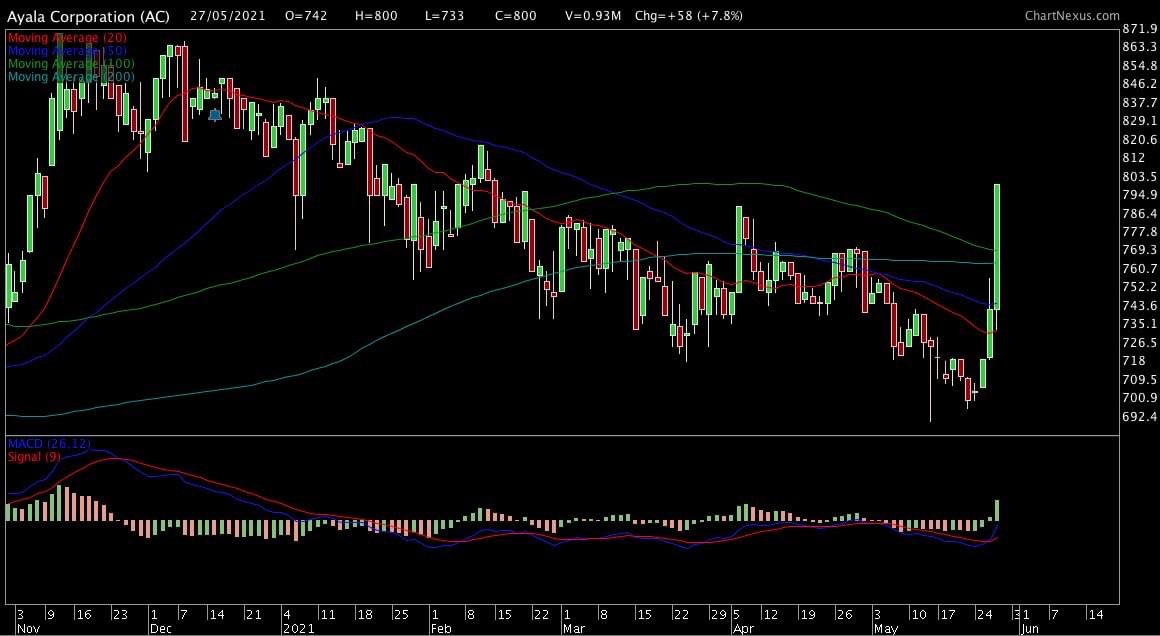The width and height of the screenshot is (1160, 636).
Task: Click the 752.2 price axis label
Action: click(1139, 287)
